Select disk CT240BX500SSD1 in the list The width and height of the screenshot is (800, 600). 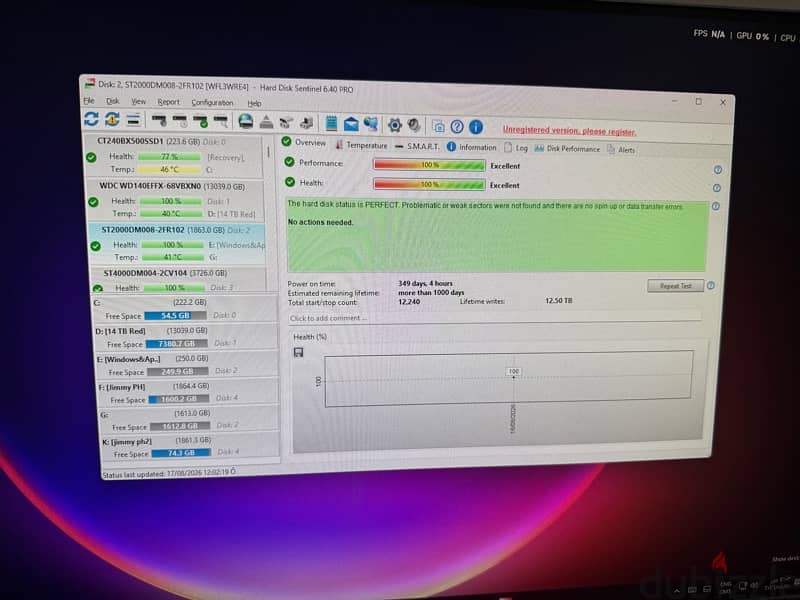tap(174, 156)
